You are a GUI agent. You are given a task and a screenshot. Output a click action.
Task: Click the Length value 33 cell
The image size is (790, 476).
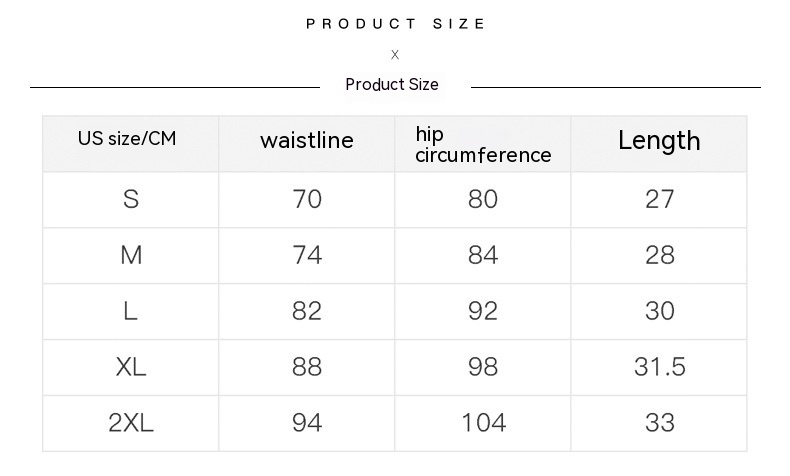coord(660,423)
